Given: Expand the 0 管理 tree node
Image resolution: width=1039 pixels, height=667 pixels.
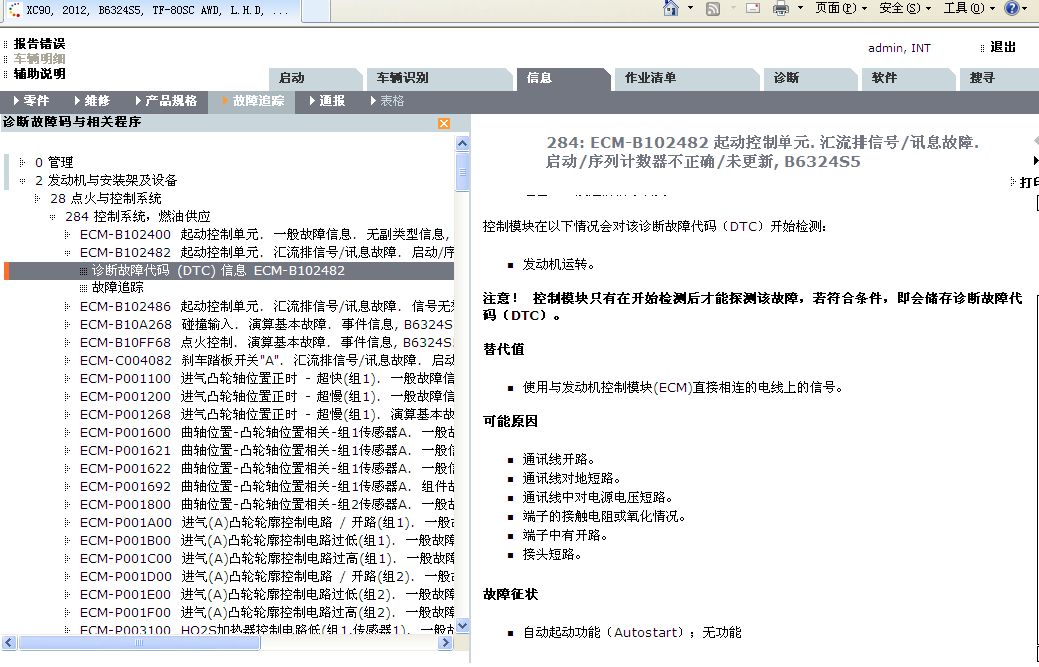Looking at the screenshot, I should 23,162.
